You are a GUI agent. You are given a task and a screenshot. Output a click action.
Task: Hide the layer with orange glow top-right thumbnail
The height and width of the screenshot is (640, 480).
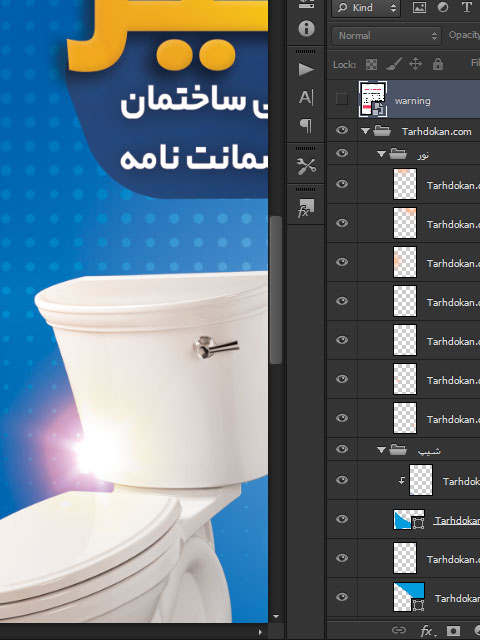pyautogui.click(x=342, y=223)
